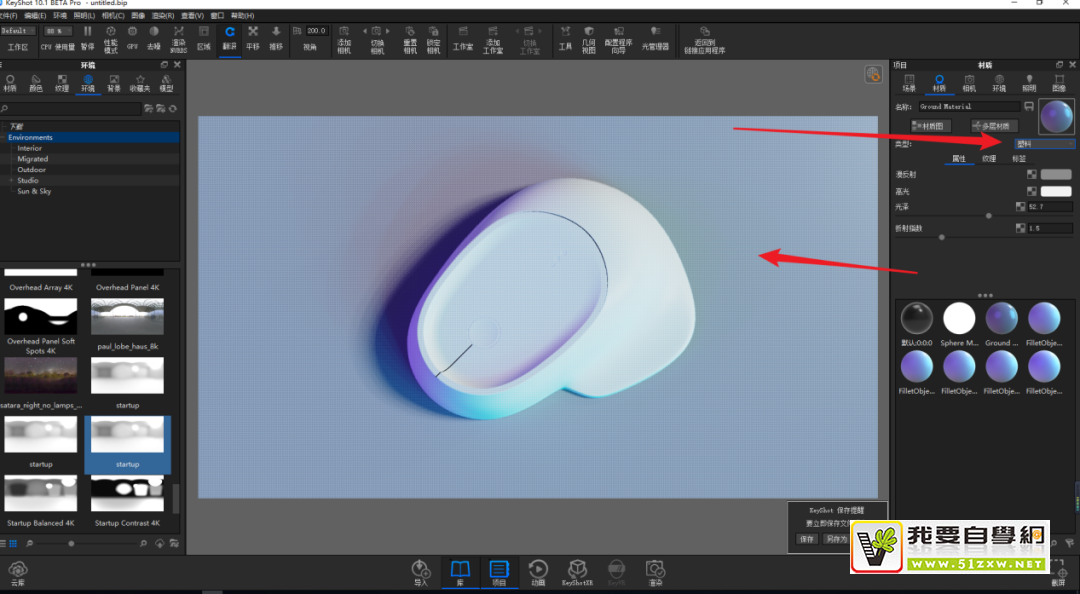Click the Tumble (翻滚) camera tool
1080x594 pixels.
pyautogui.click(x=229, y=37)
